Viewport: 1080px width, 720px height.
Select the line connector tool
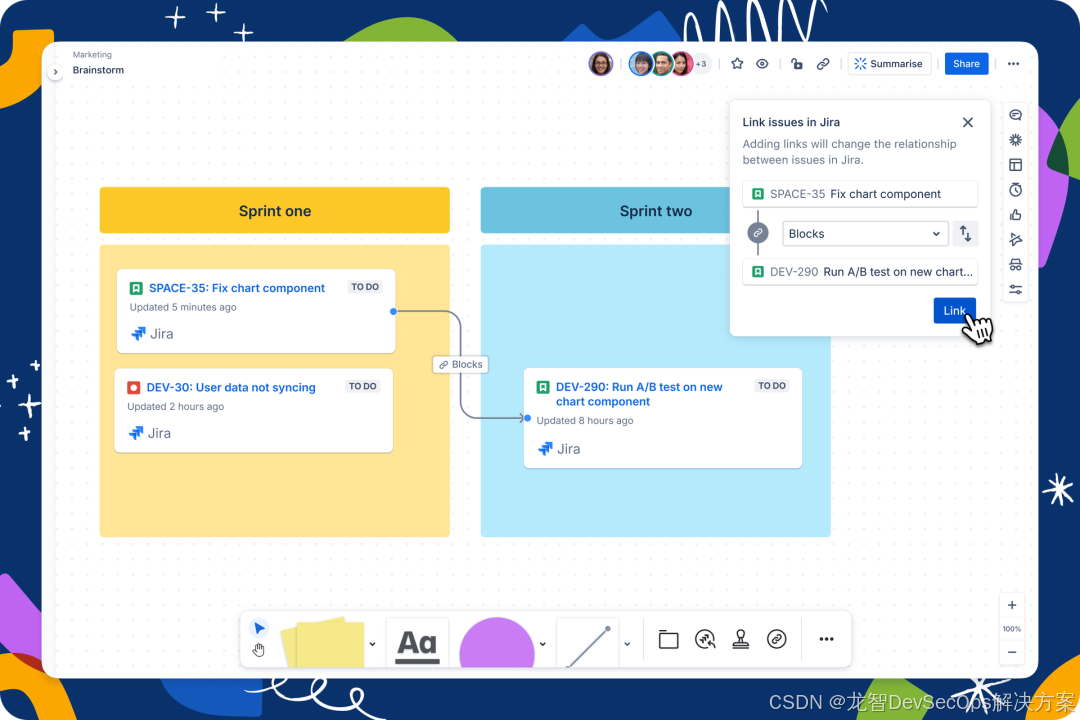click(x=588, y=645)
